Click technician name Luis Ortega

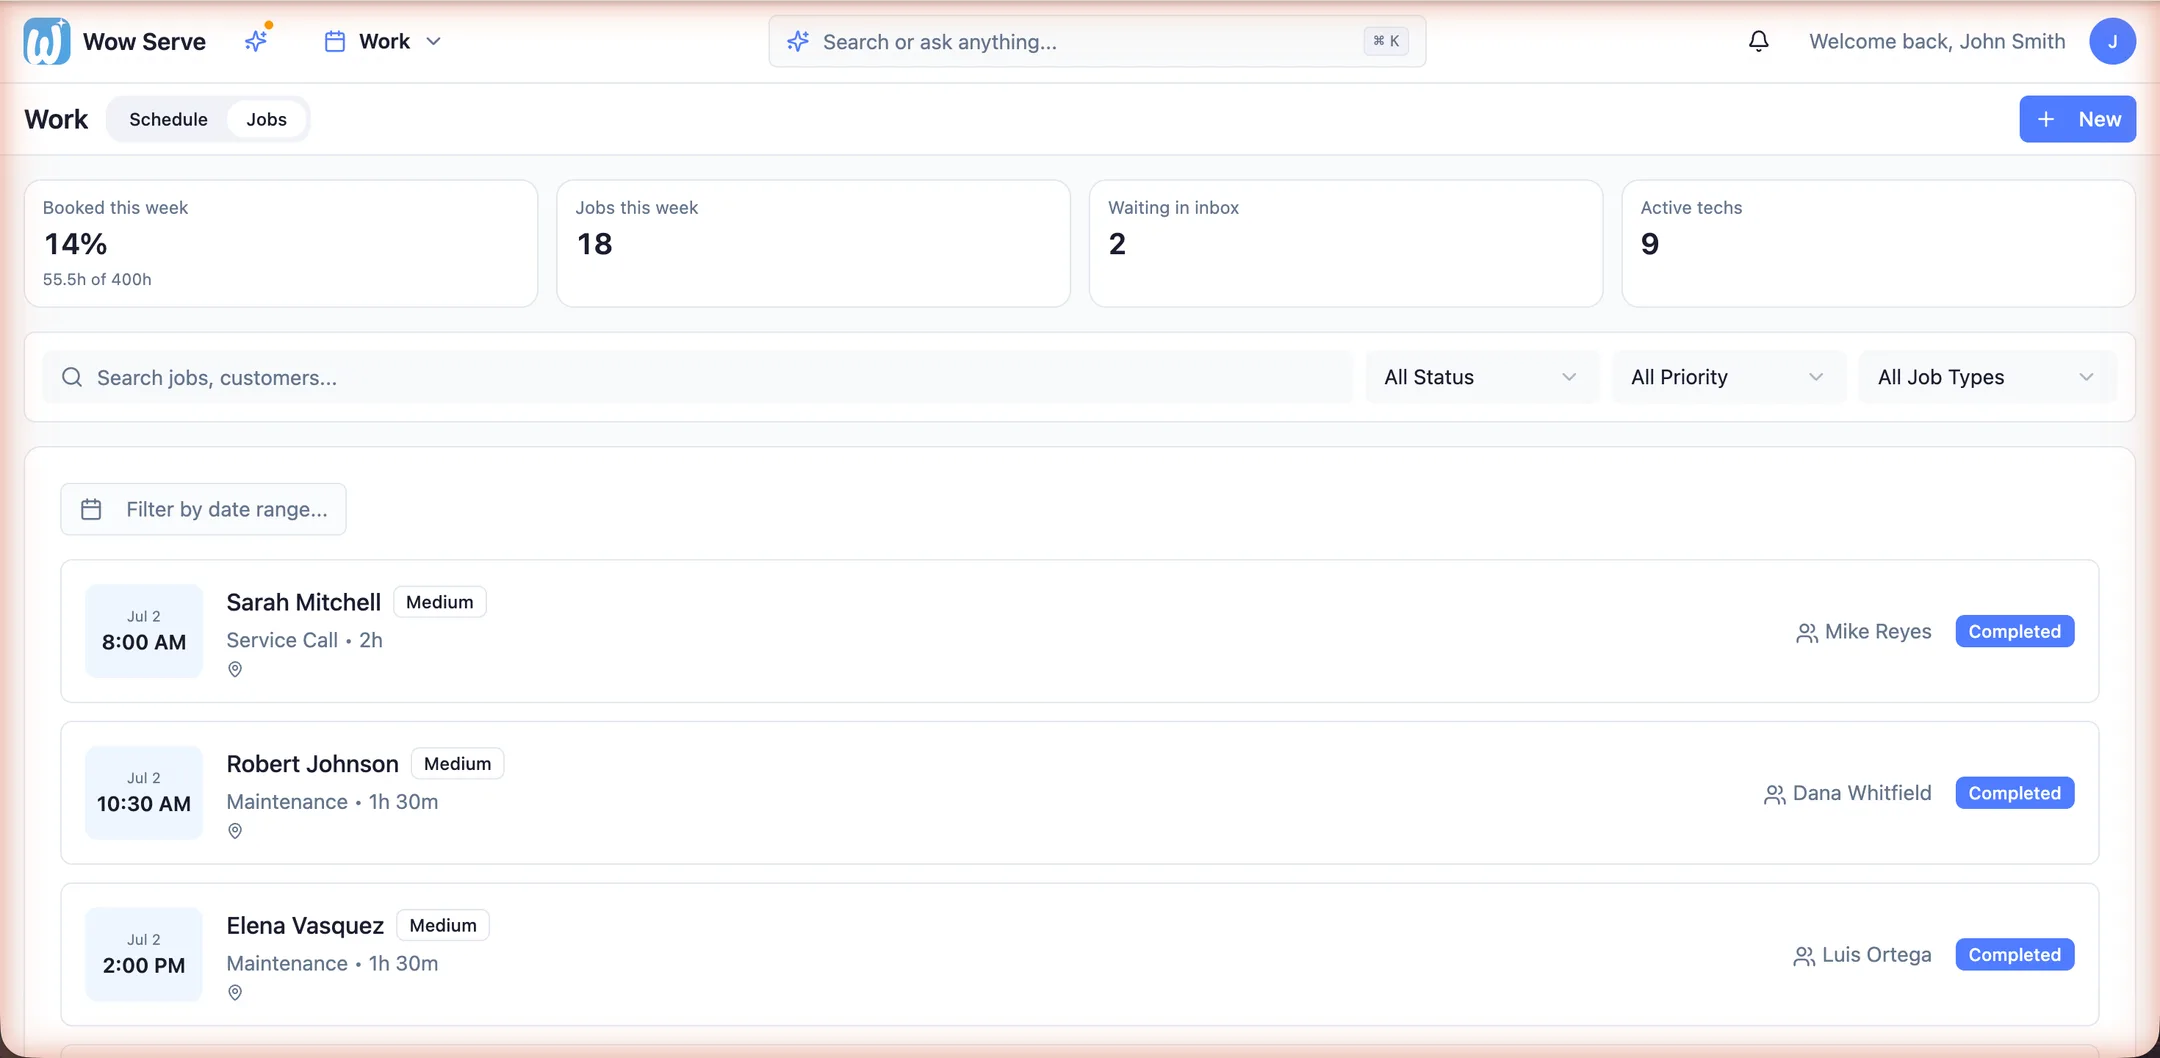(x=1876, y=955)
